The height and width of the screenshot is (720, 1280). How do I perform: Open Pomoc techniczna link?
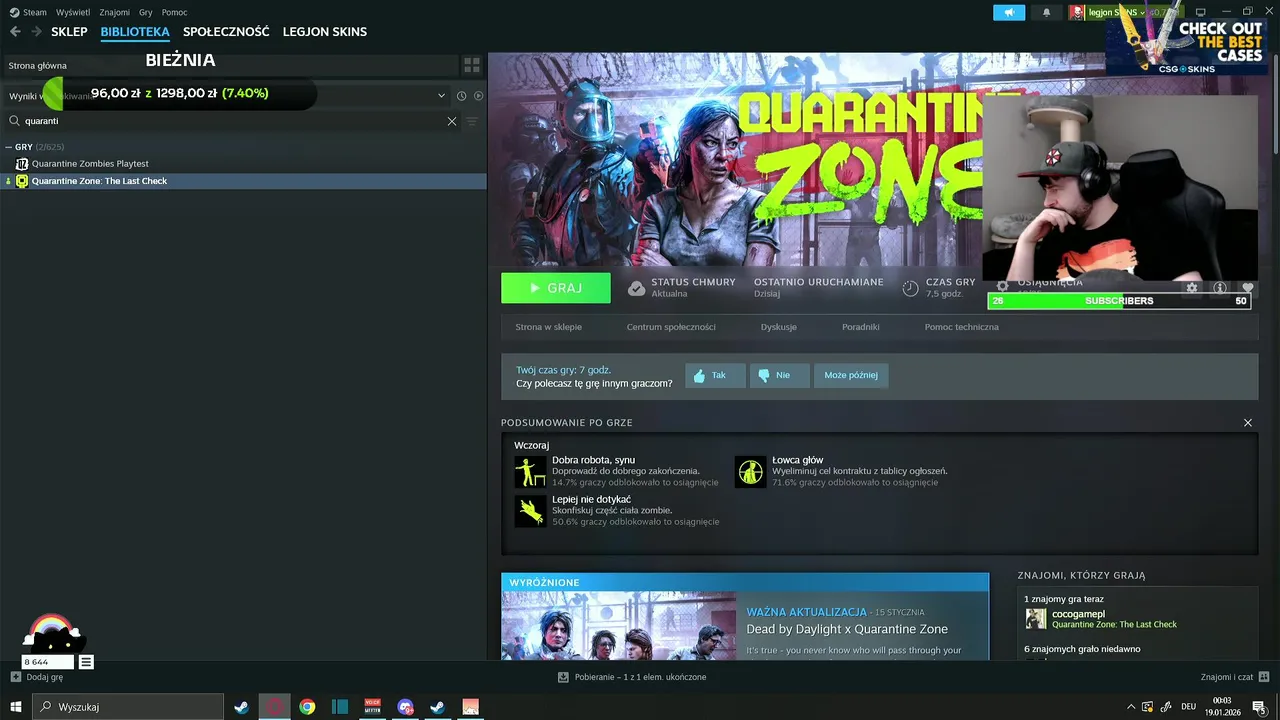[962, 327]
